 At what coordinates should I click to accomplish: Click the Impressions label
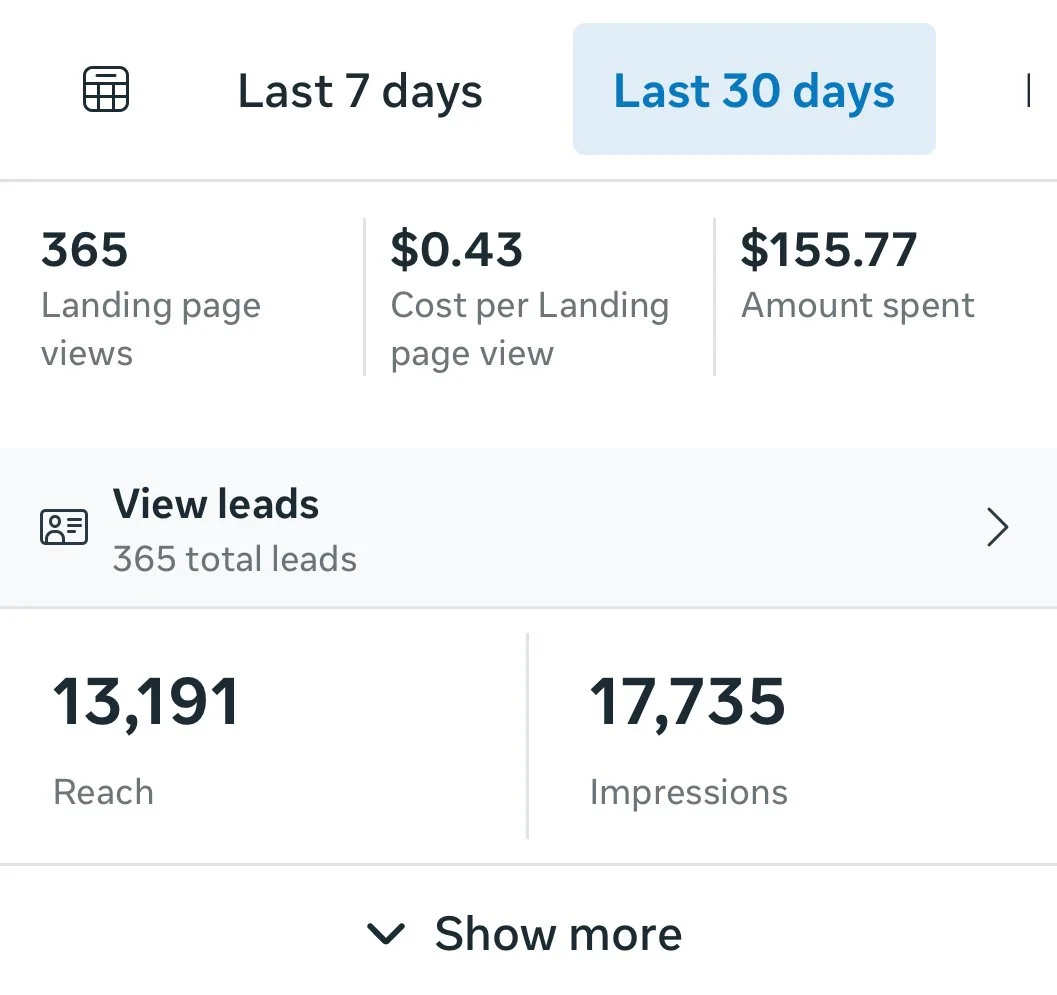(x=689, y=793)
